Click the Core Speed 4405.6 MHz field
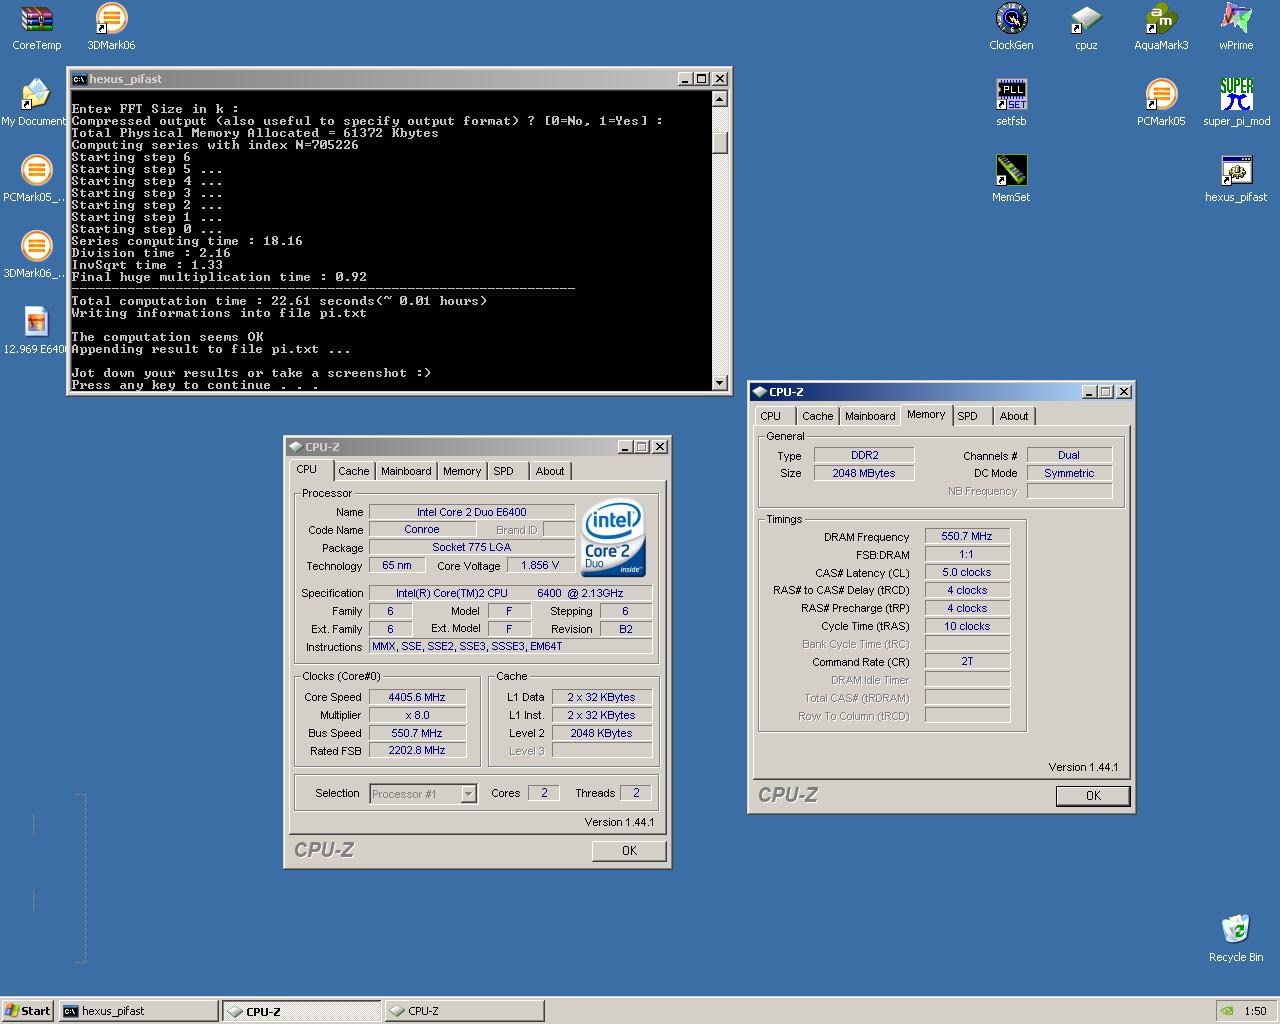The height and width of the screenshot is (1024, 1280). point(418,697)
